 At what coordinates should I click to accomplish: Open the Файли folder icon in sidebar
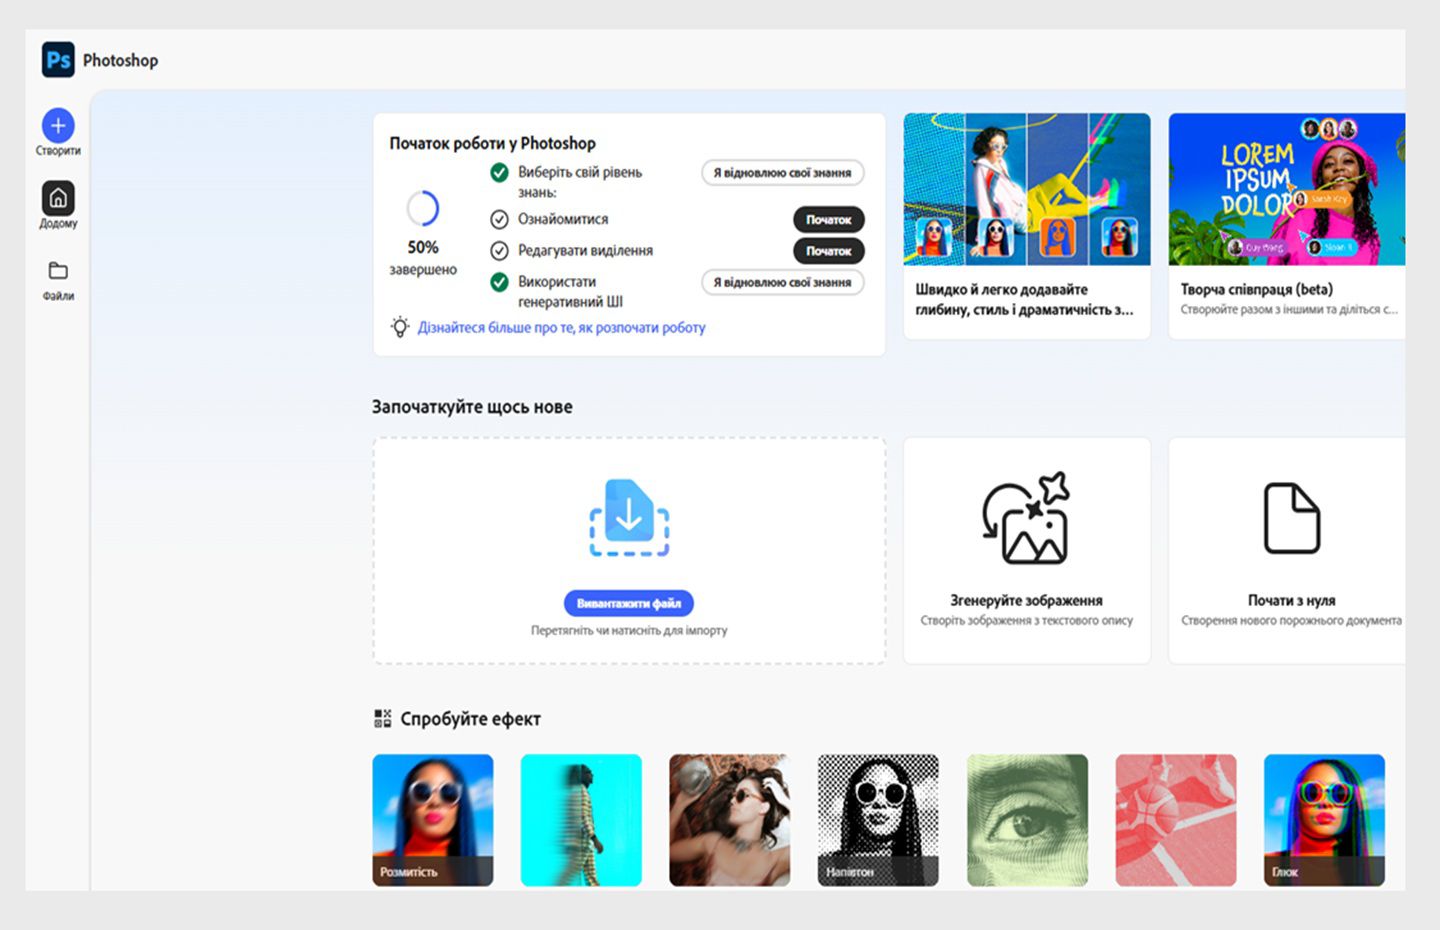(57, 269)
